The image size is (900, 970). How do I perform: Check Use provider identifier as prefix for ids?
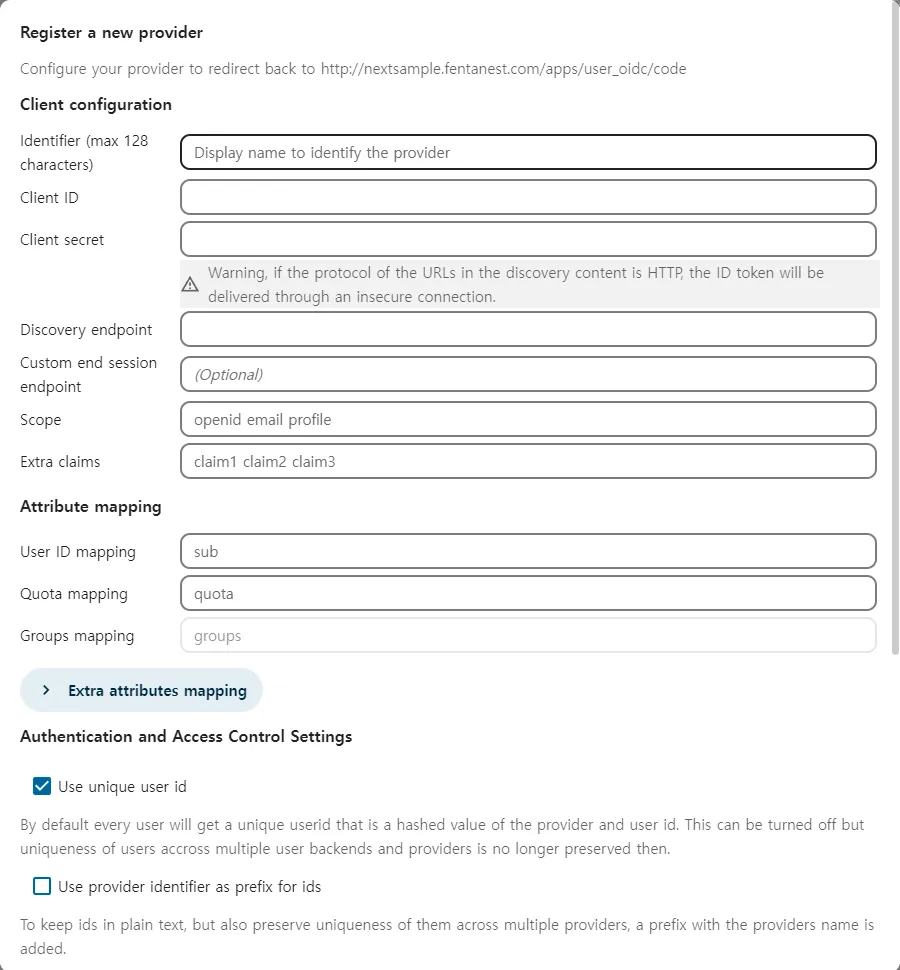coord(41,886)
